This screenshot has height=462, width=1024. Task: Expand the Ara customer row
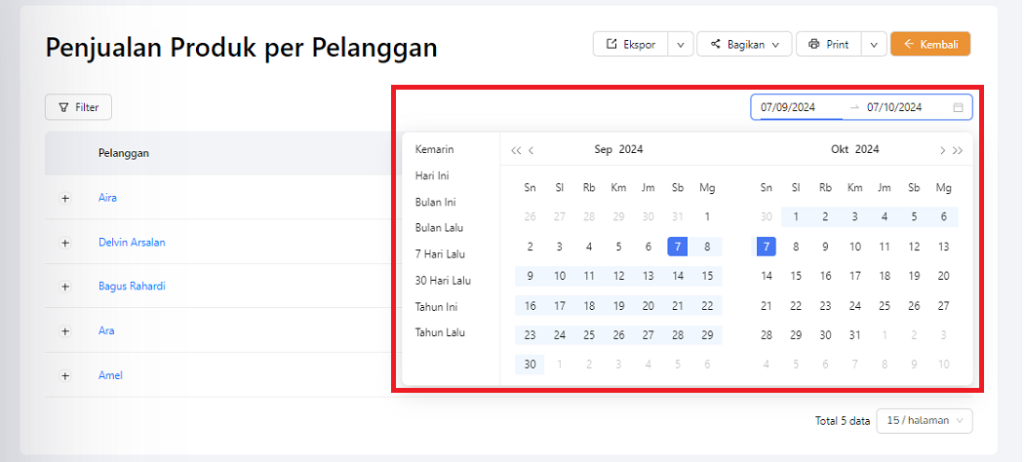pyautogui.click(x=65, y=331)
